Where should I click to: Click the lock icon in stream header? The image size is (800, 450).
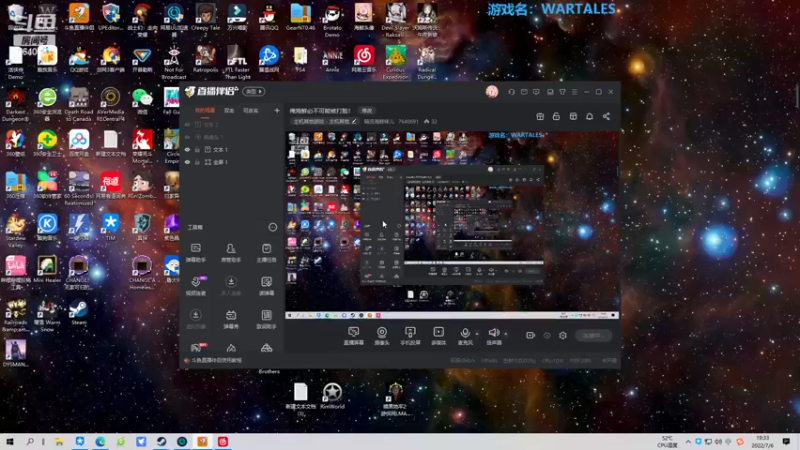click(556, 116)
